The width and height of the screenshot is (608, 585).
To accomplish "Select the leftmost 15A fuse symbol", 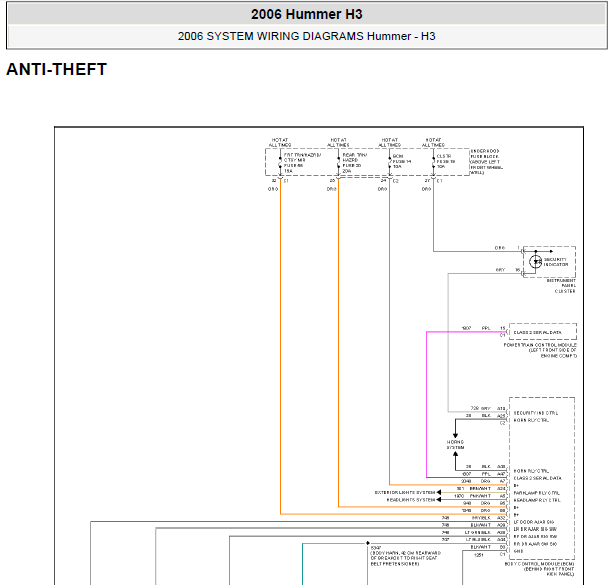I will tap(281, 160).
